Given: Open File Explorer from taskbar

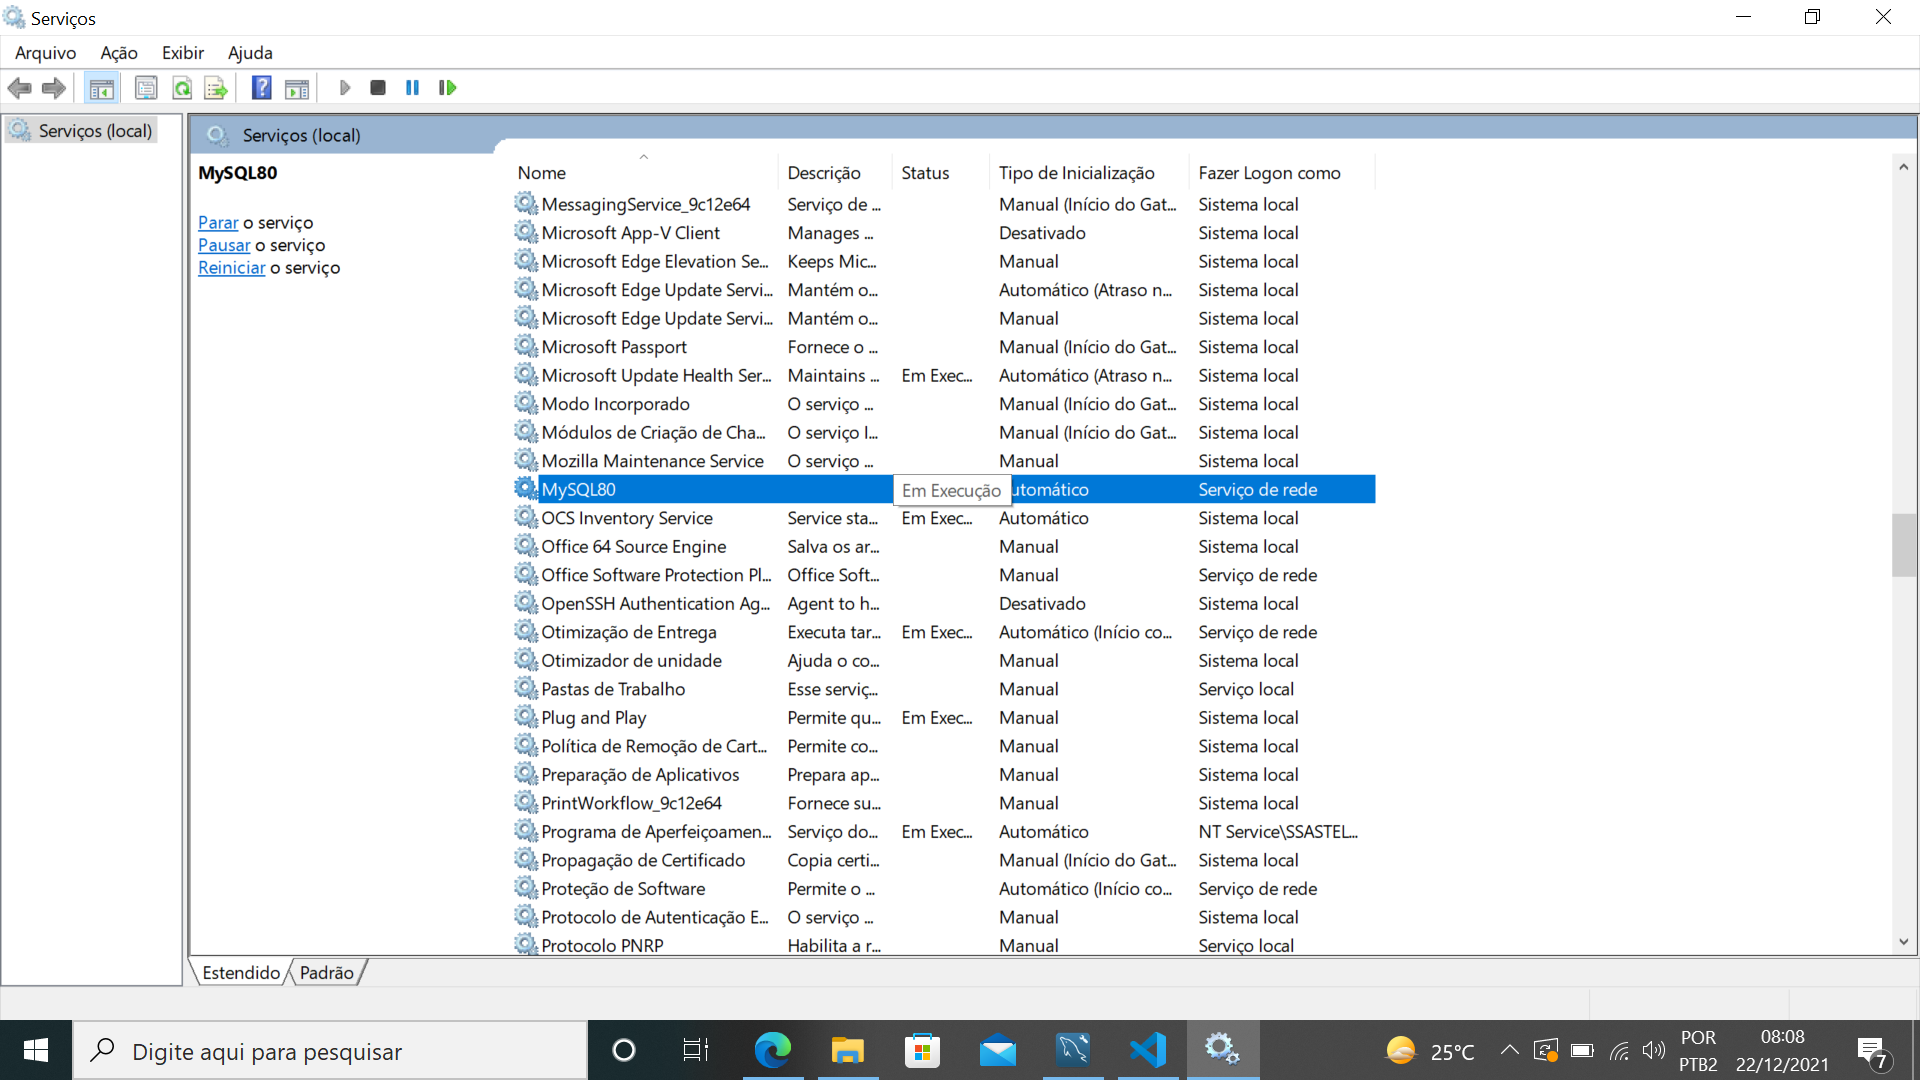Looking at the screenshot, I should [x=847, y=1050].
